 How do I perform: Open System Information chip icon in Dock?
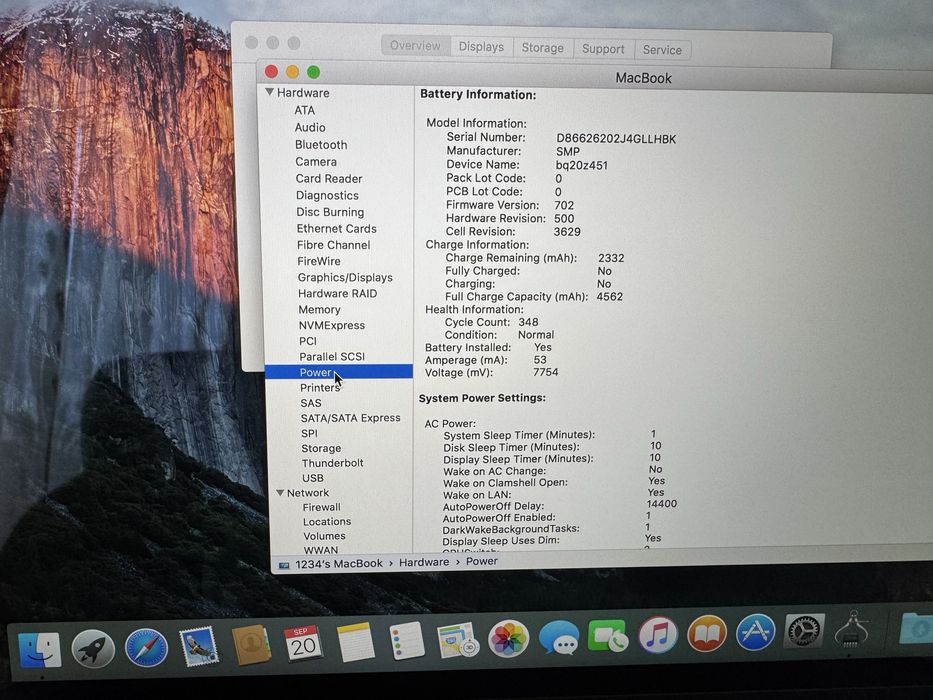(x=853, y=630)
